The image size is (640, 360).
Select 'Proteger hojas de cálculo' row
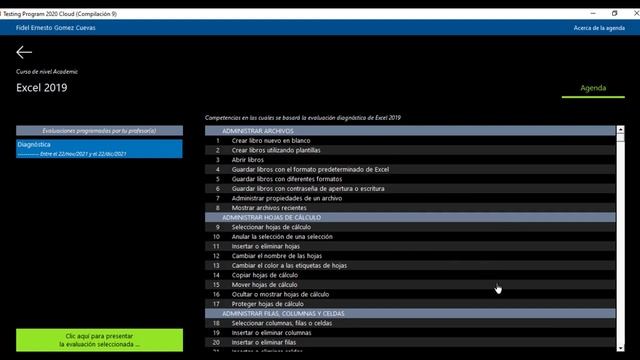[410, 304]
